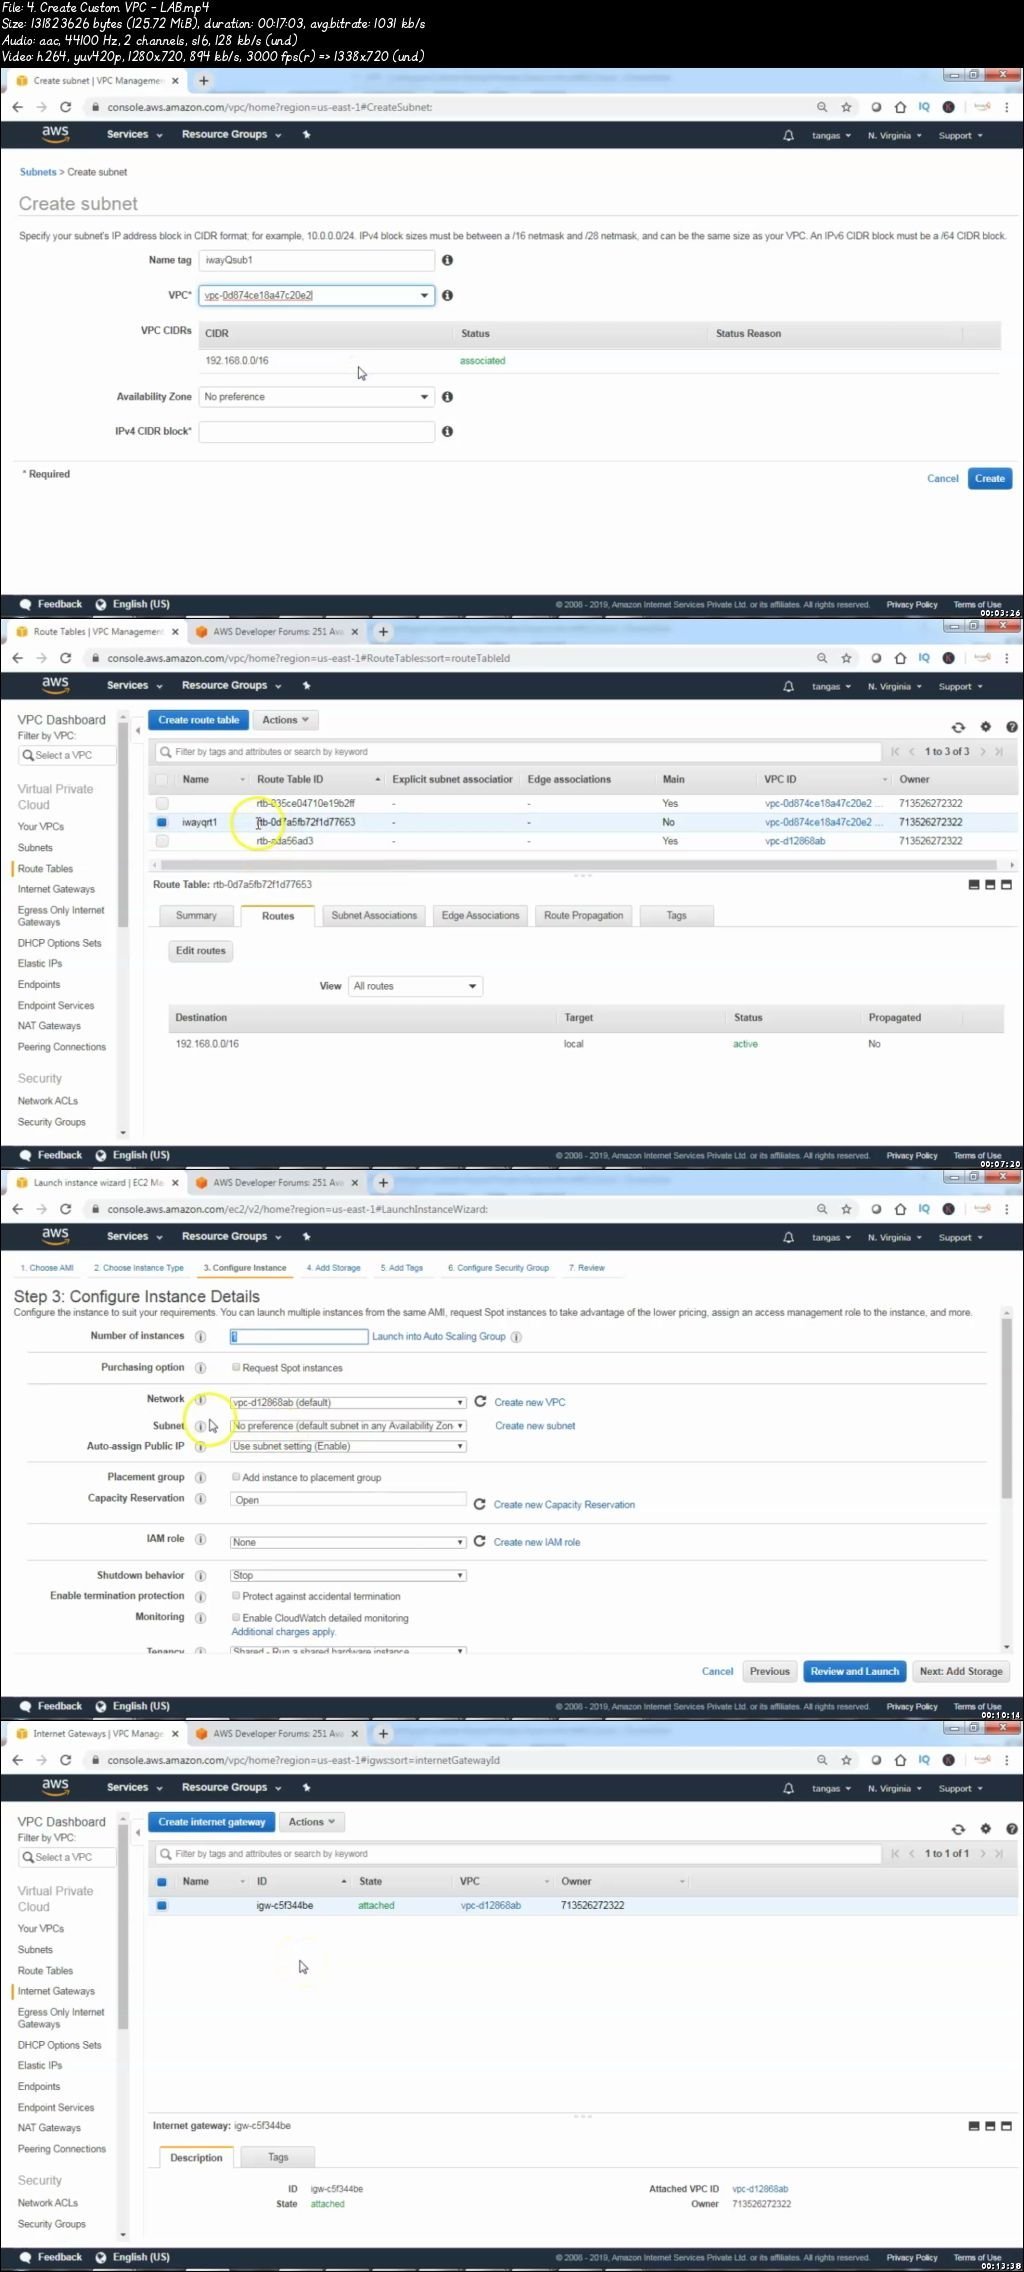Click Number of instances input field
Image resolution: width=1024 pixels, height=2272 pixels.
click(299, 1336)
